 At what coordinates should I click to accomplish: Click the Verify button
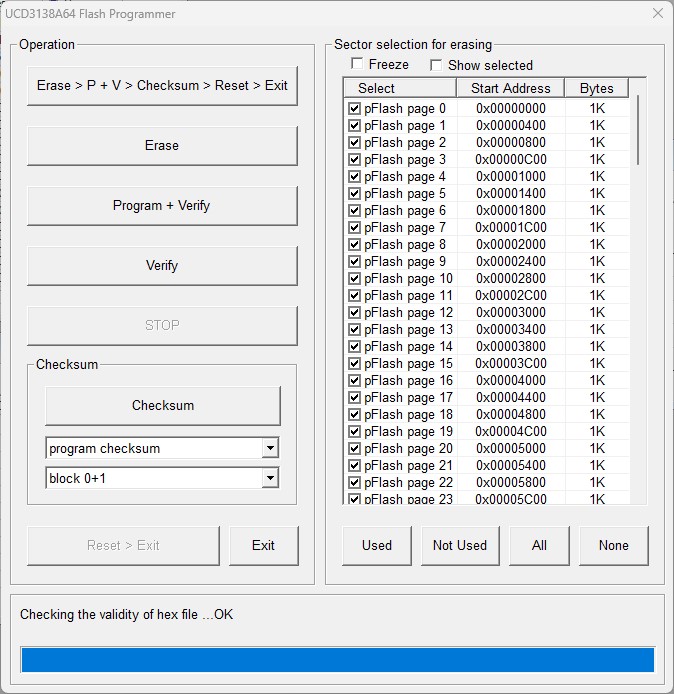coord(162,265)
